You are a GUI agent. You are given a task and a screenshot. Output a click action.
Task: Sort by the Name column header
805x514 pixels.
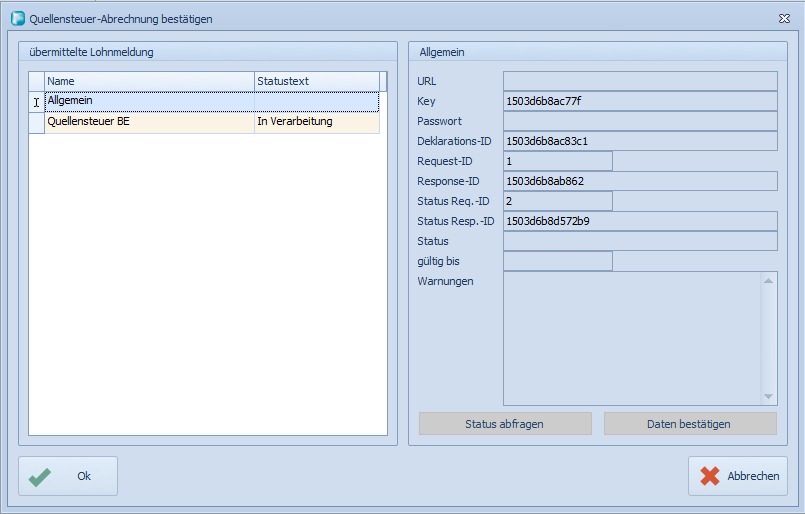click(150, 81)
